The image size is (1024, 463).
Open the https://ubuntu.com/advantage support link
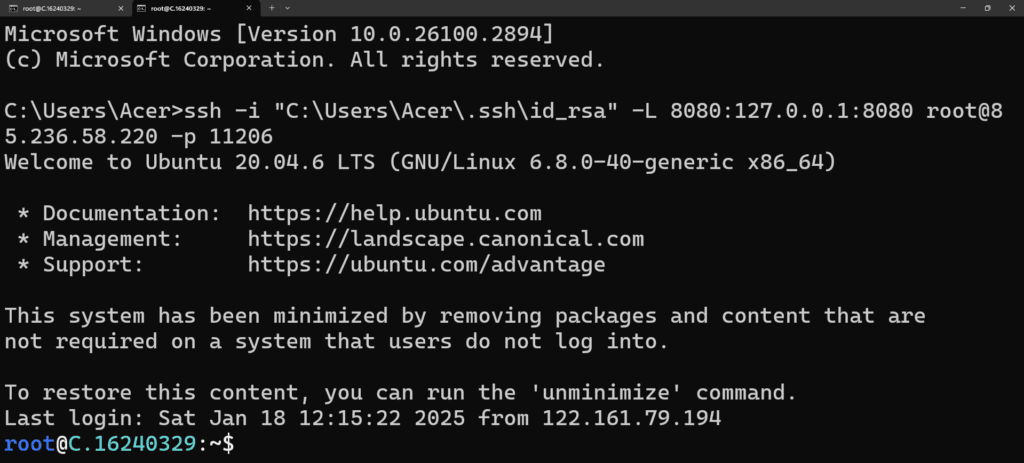coord(426,264)
